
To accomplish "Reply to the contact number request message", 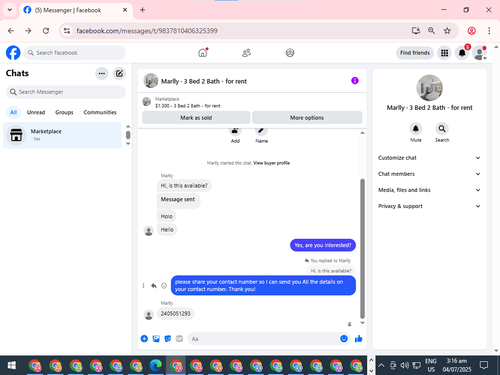I will pyautogui.click(x=154, y=286).
